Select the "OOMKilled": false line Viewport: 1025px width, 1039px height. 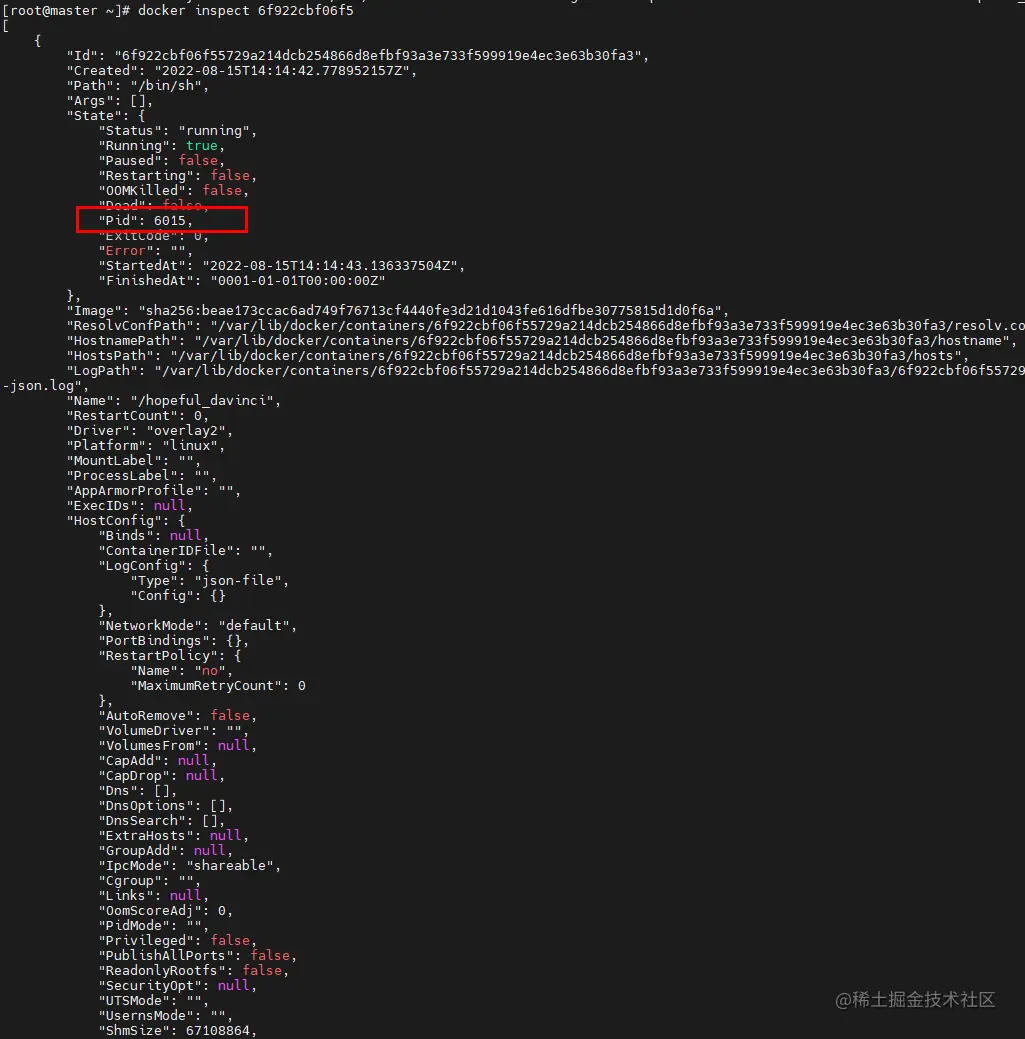click(x=174, y=191)
